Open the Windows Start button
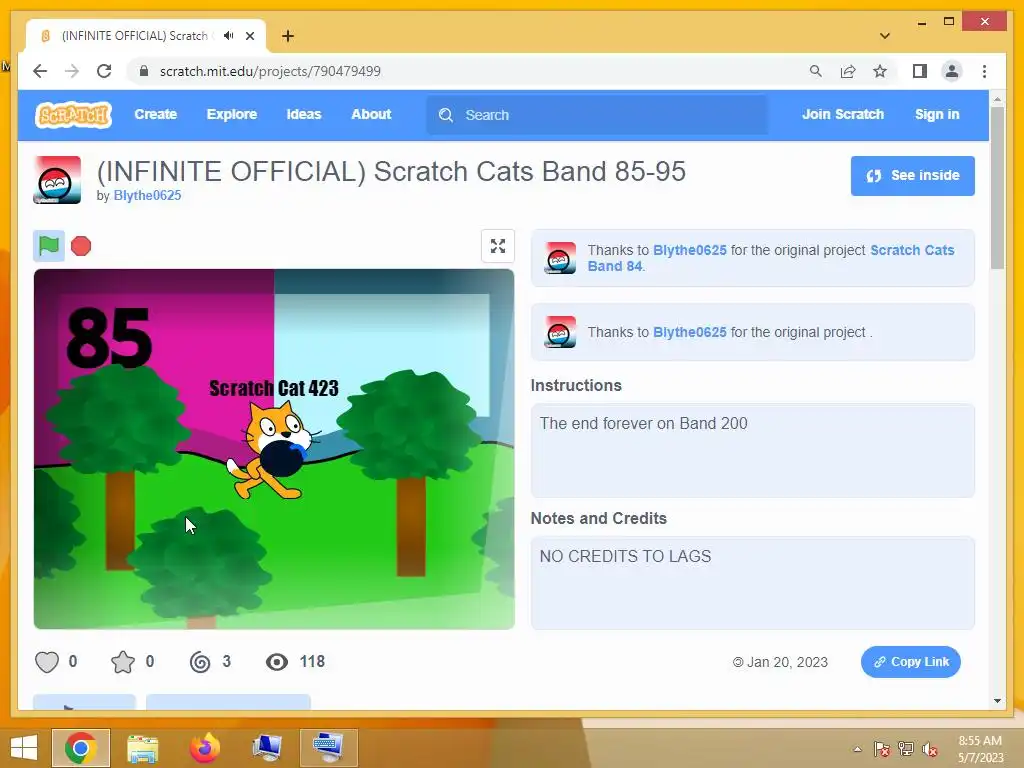Image resolution: width=1024 pixels, height=768 pixels. tap(24, 748)
